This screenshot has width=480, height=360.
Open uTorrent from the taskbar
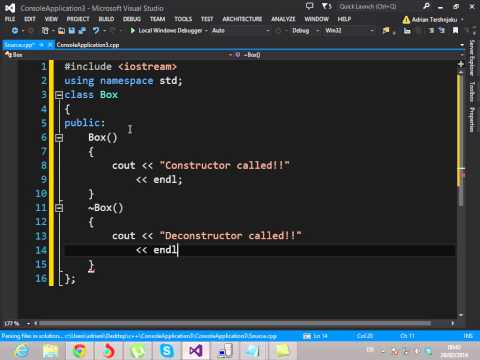137,351
